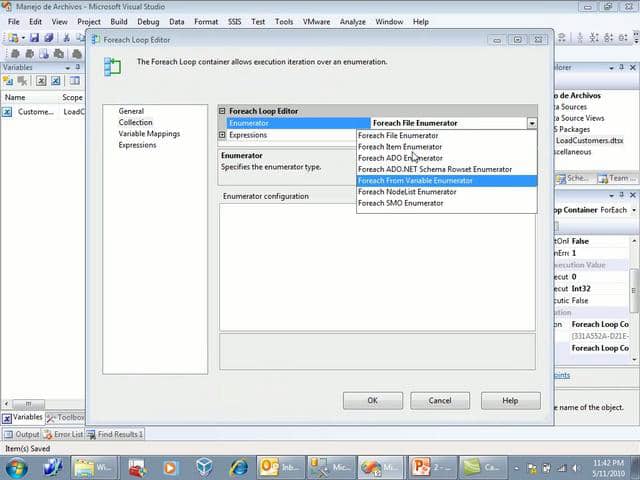
Task: Click the Foreach Loop Editor title icon
Action: pos(96,40)
